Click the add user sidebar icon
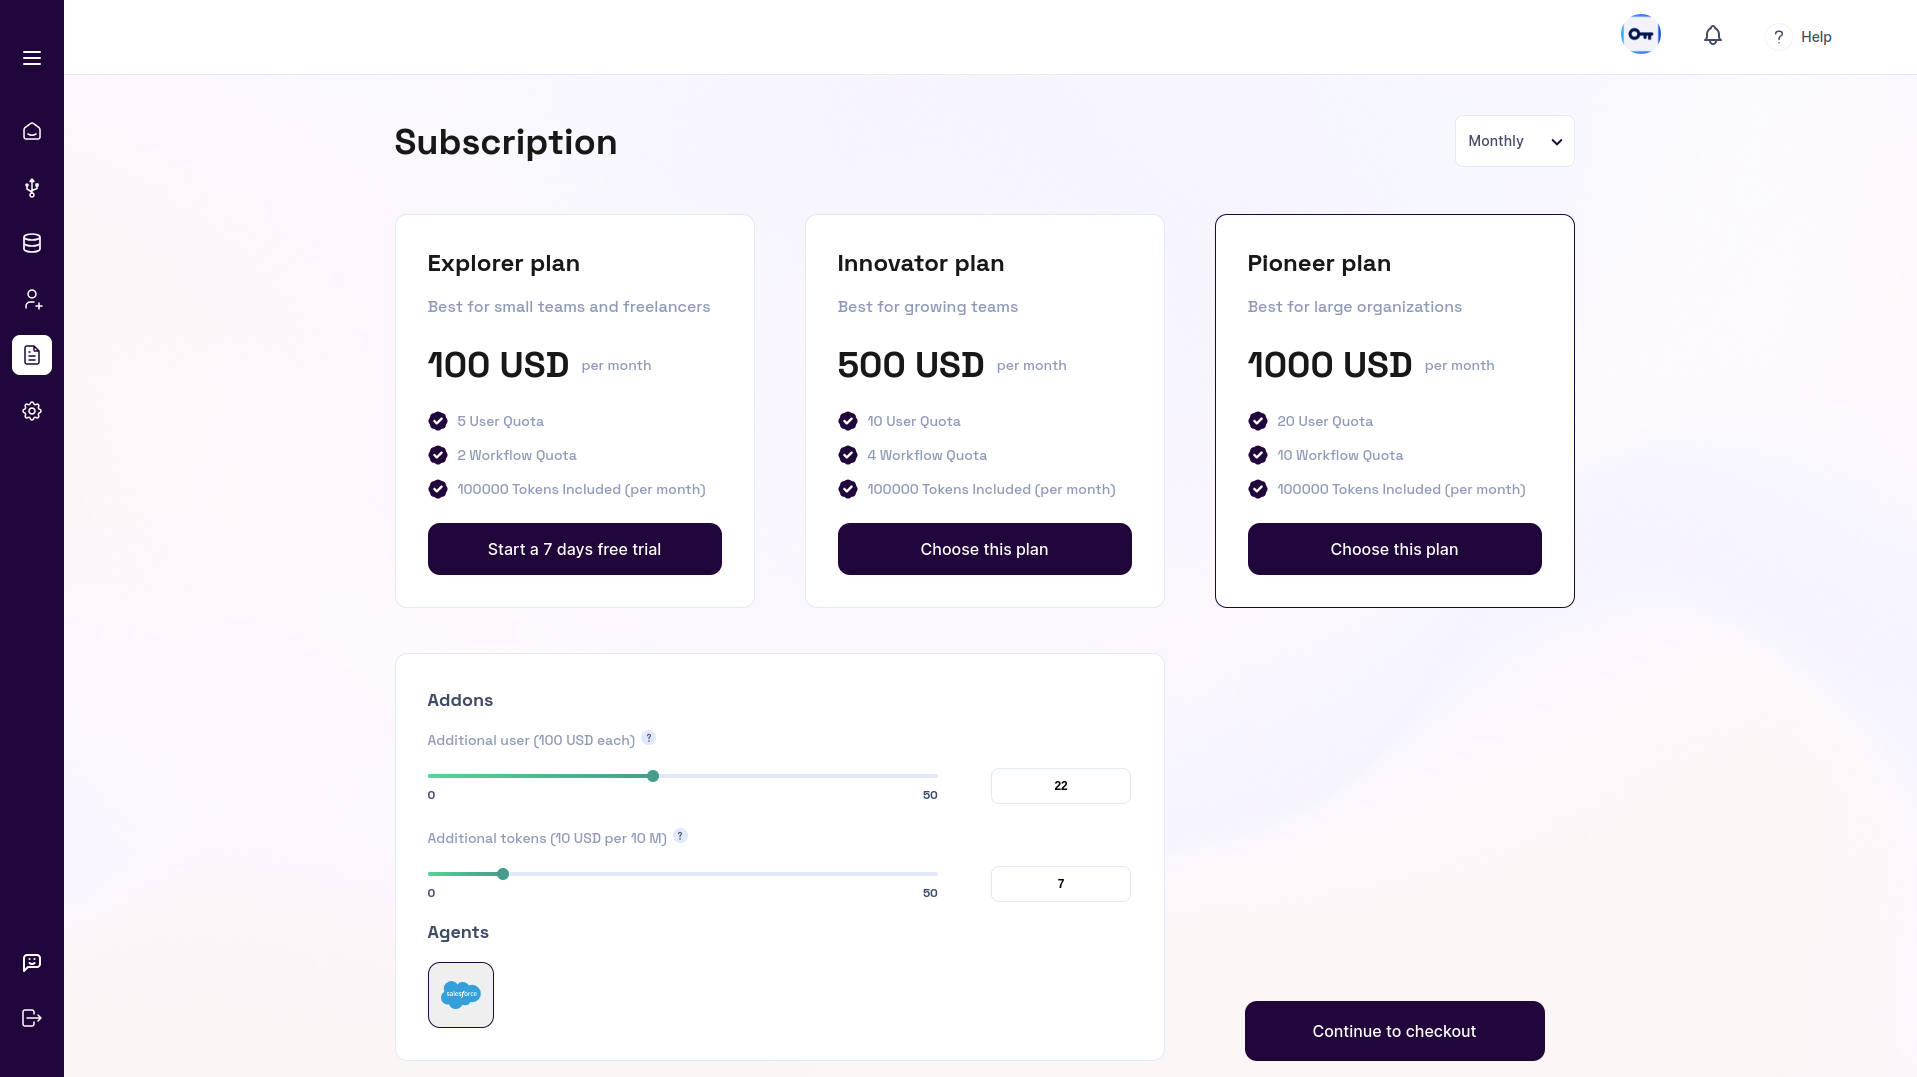The image size is (1917, 1077). 32,299
